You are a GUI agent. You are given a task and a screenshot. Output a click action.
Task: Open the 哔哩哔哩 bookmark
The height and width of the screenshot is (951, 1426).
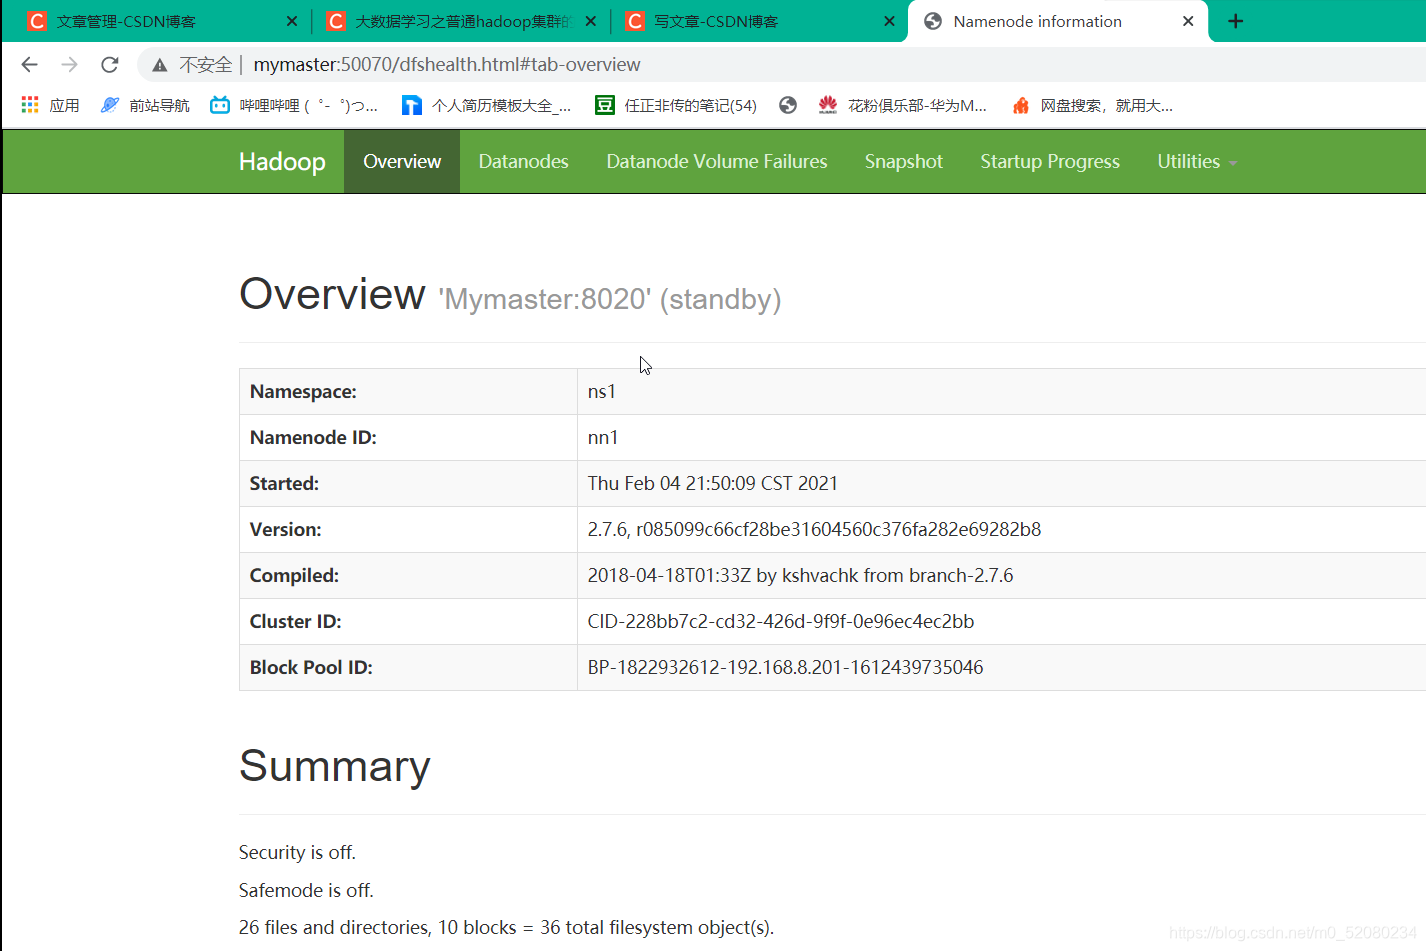point(294,105)
